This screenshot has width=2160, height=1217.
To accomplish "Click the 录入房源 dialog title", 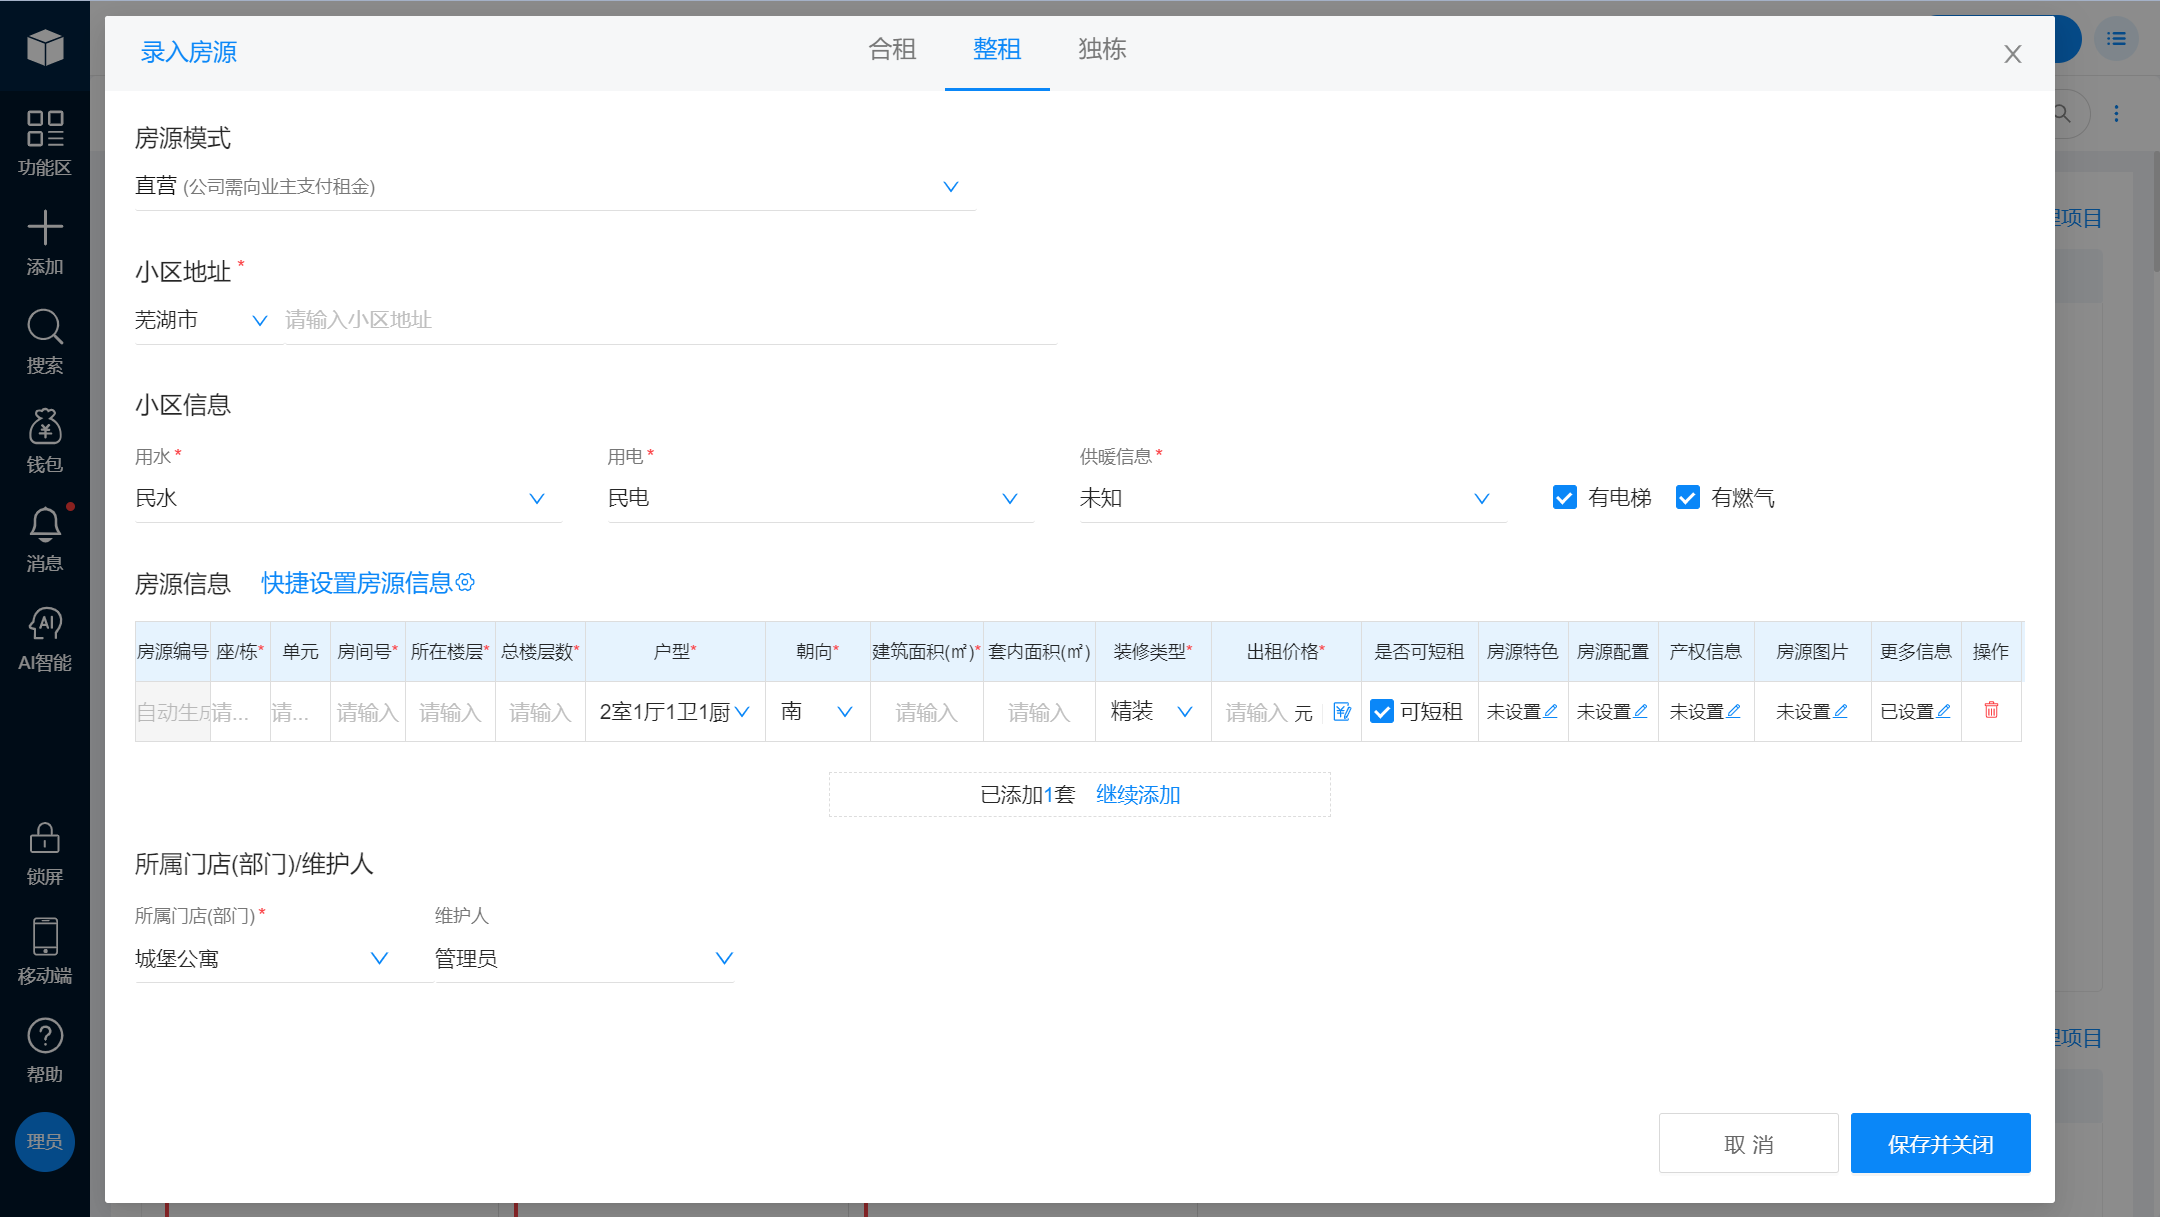I will (x=189, y=52).
